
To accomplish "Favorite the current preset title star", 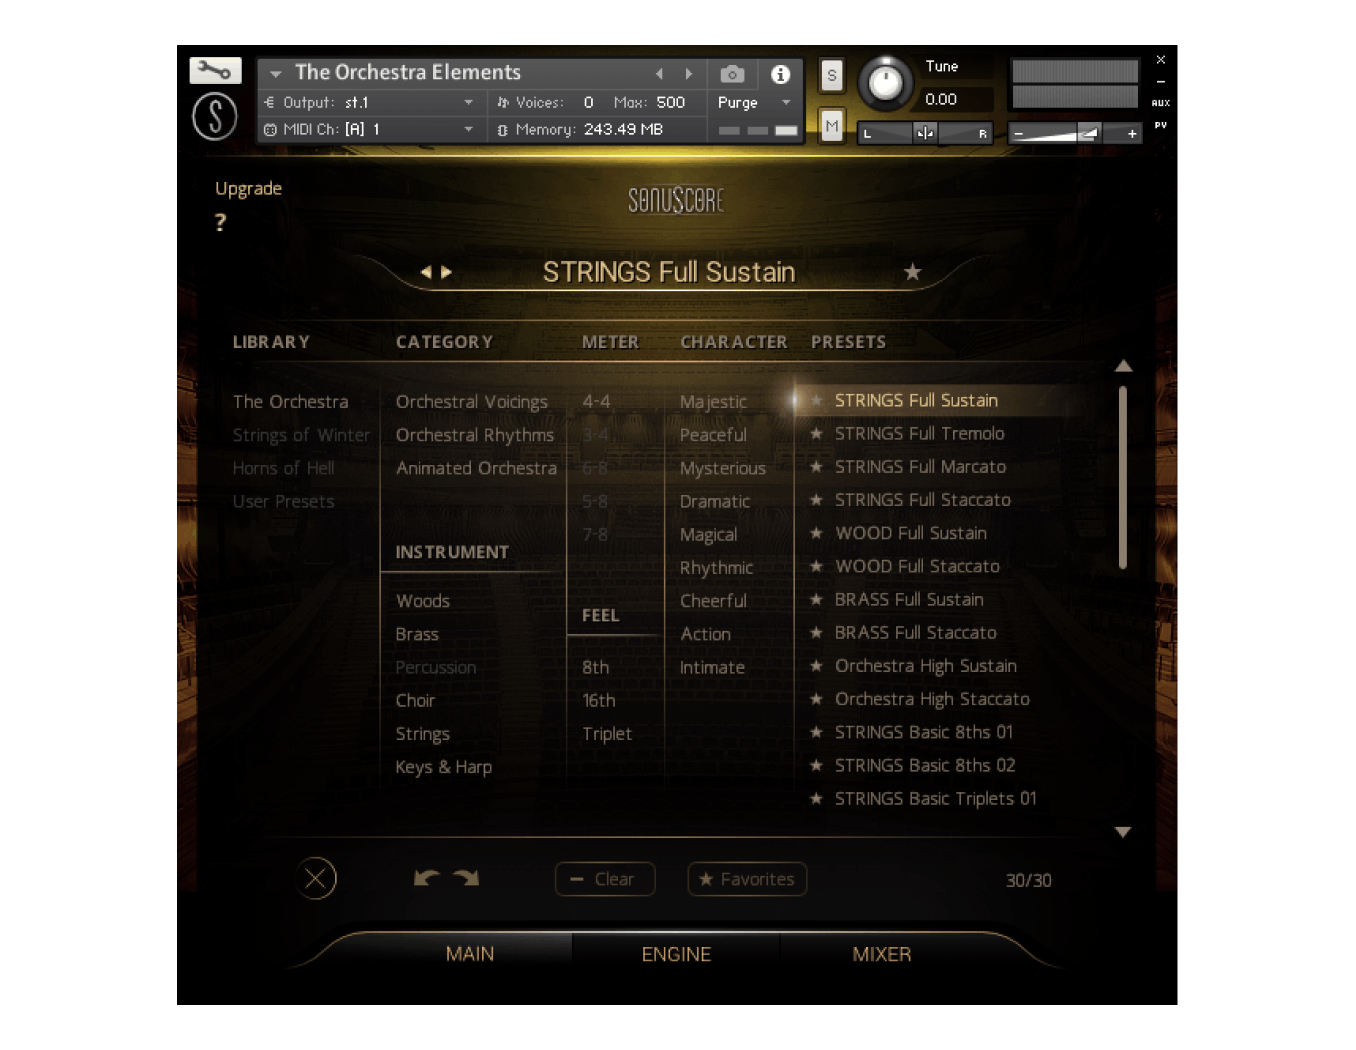I will 912,272.
